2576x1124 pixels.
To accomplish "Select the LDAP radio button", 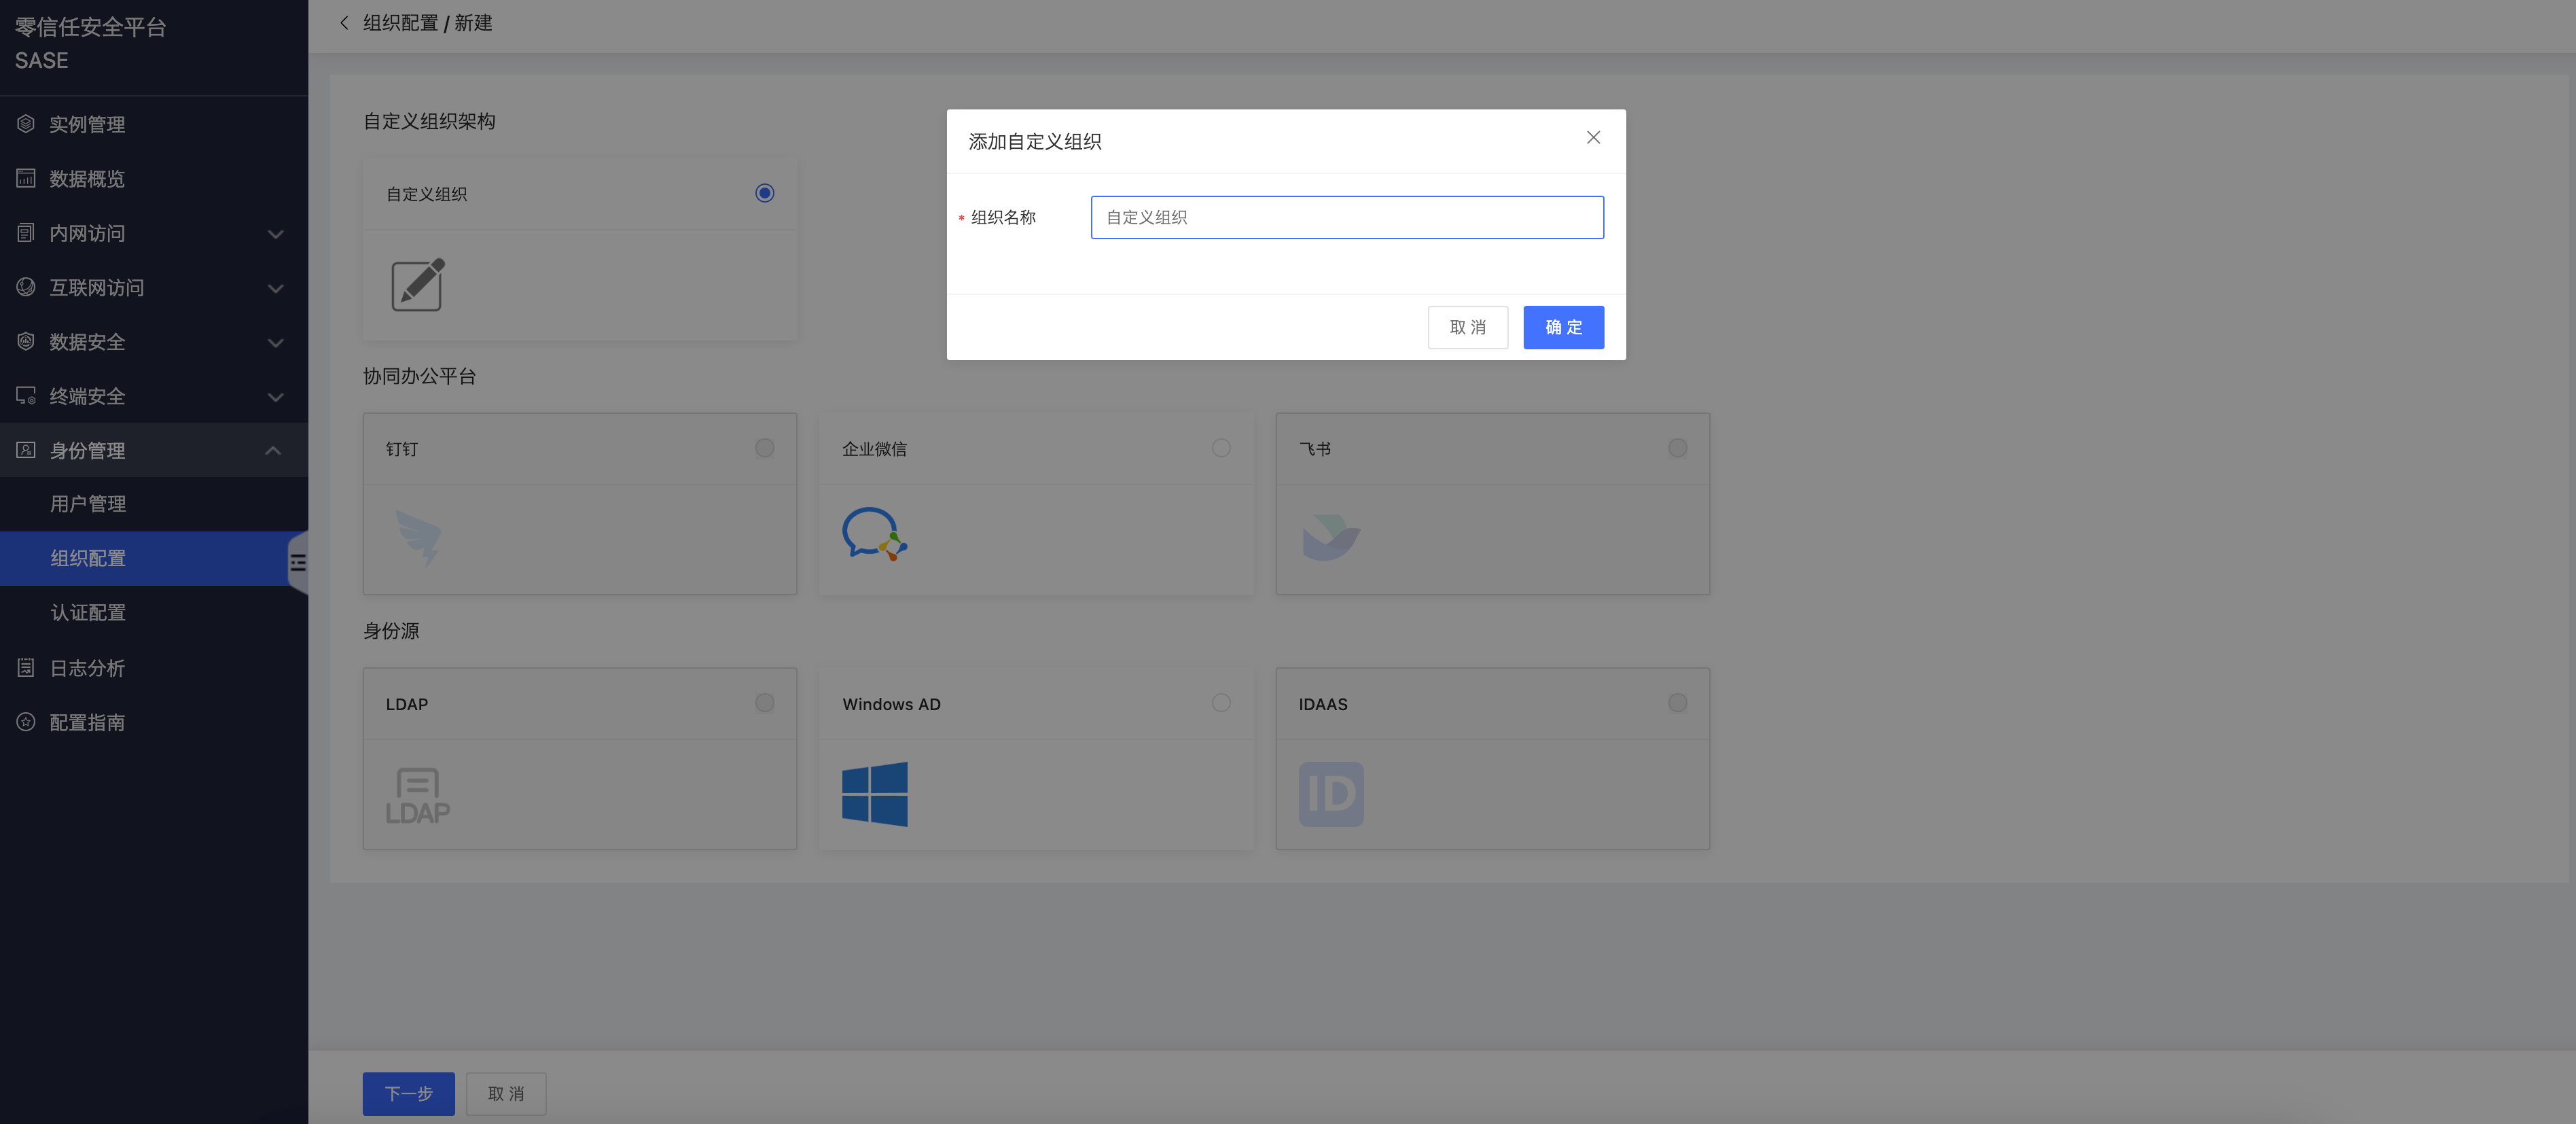I will tap(765, 703).
